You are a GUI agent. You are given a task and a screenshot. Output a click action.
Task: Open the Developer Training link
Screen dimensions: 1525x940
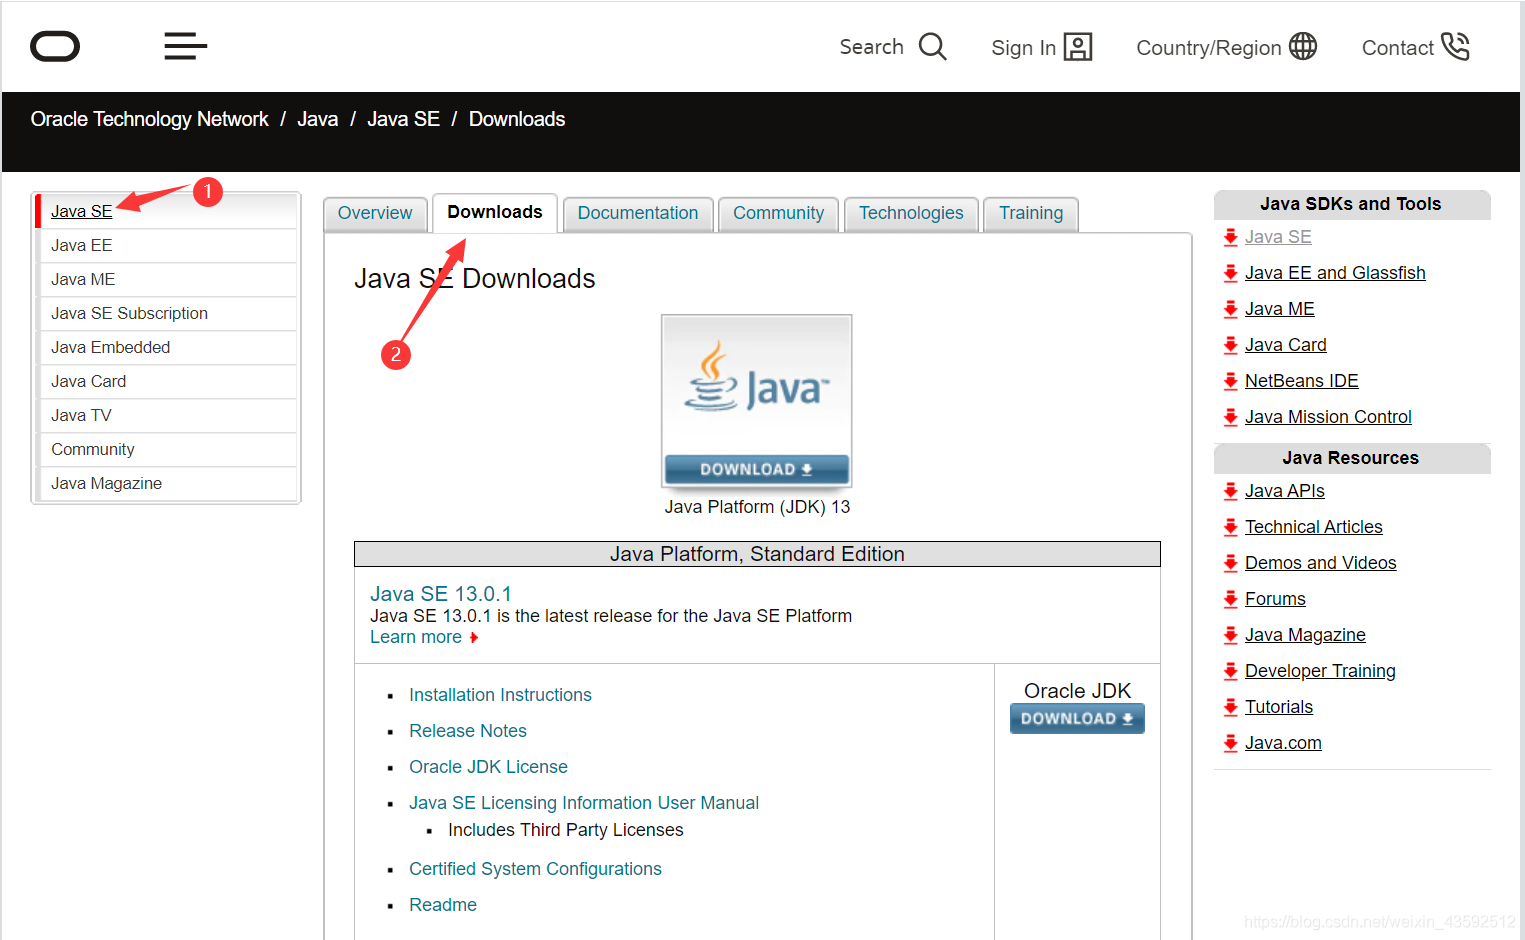[1320, 671]
